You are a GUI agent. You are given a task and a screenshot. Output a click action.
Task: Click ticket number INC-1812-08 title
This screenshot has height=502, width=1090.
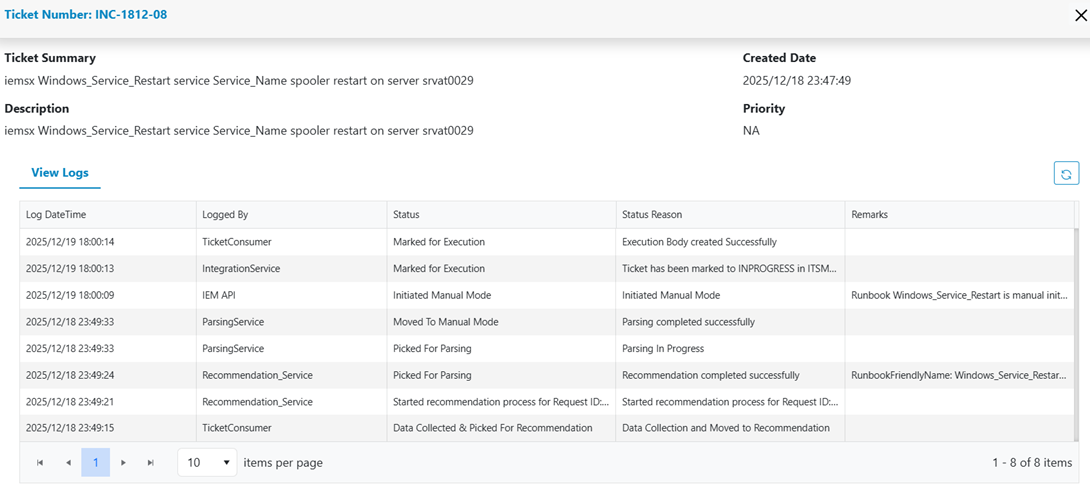coord(86,15)
